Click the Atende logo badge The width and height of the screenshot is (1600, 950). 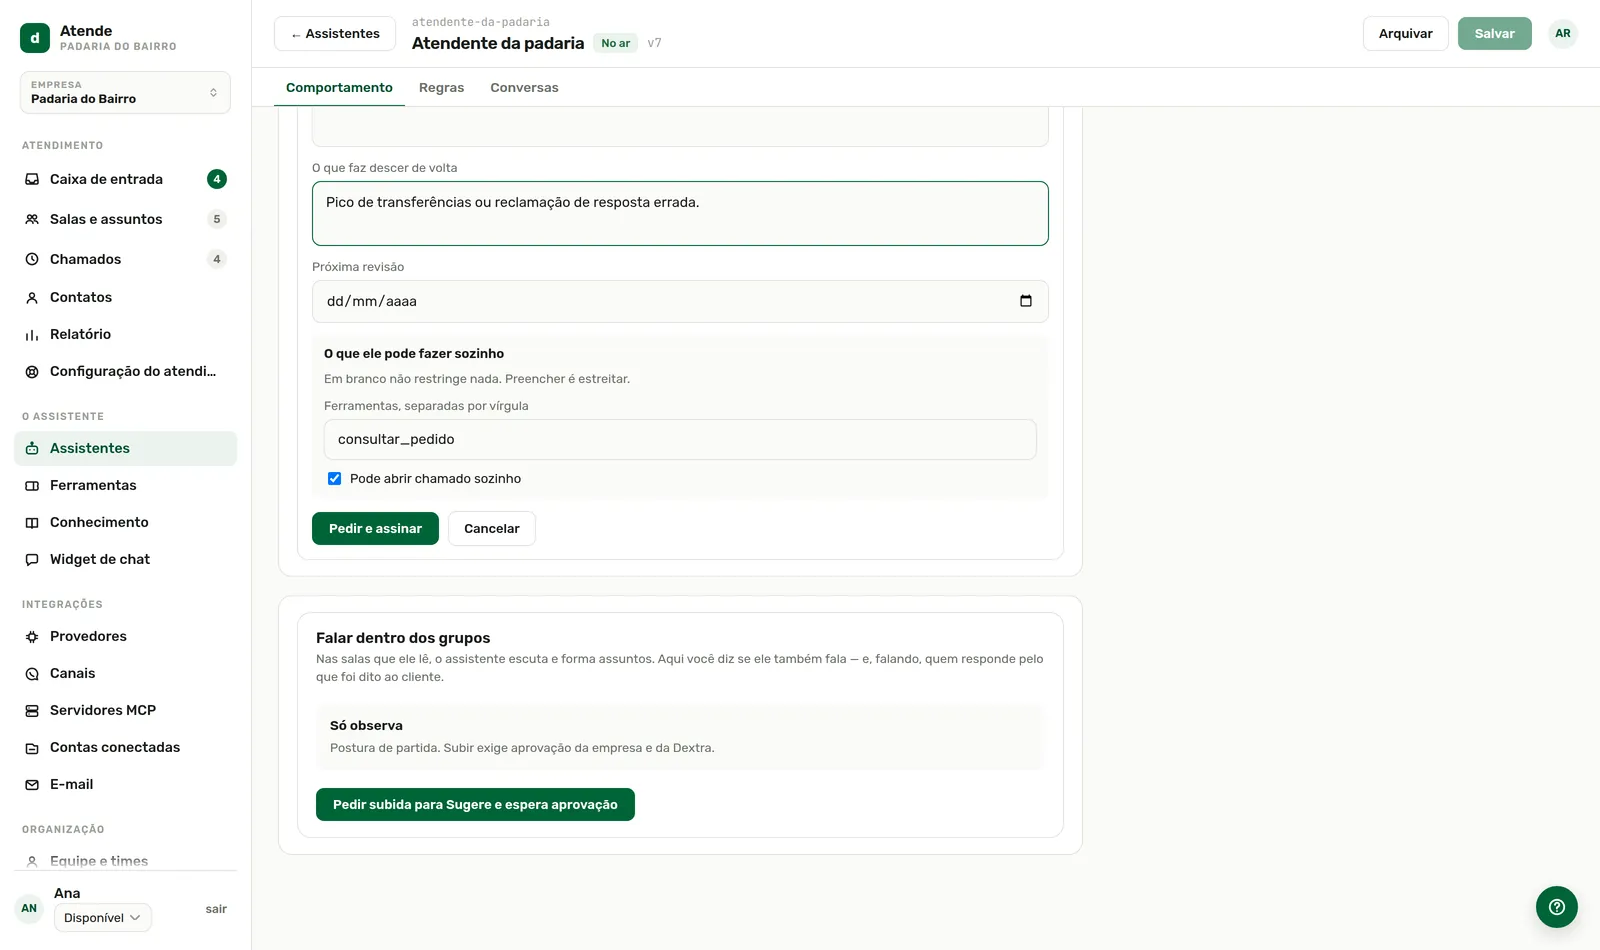[35, 38]
